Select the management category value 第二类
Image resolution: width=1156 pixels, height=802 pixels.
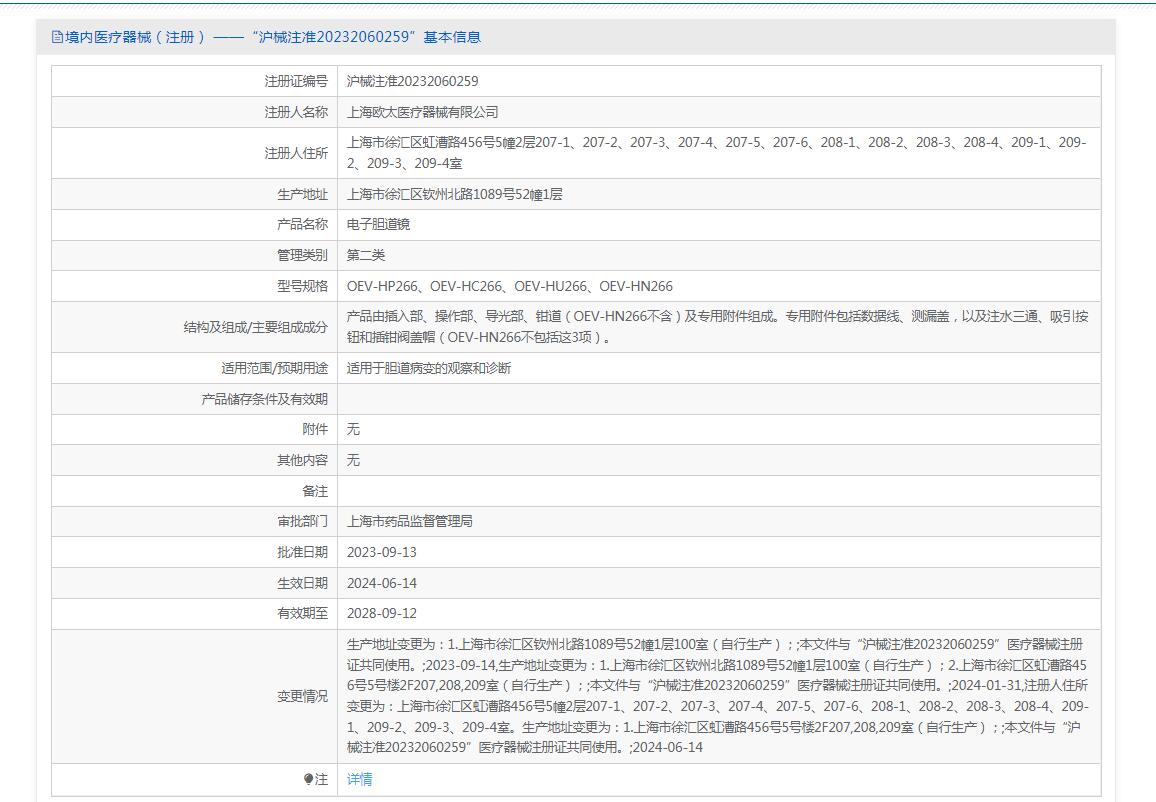[x=366, y=255]
